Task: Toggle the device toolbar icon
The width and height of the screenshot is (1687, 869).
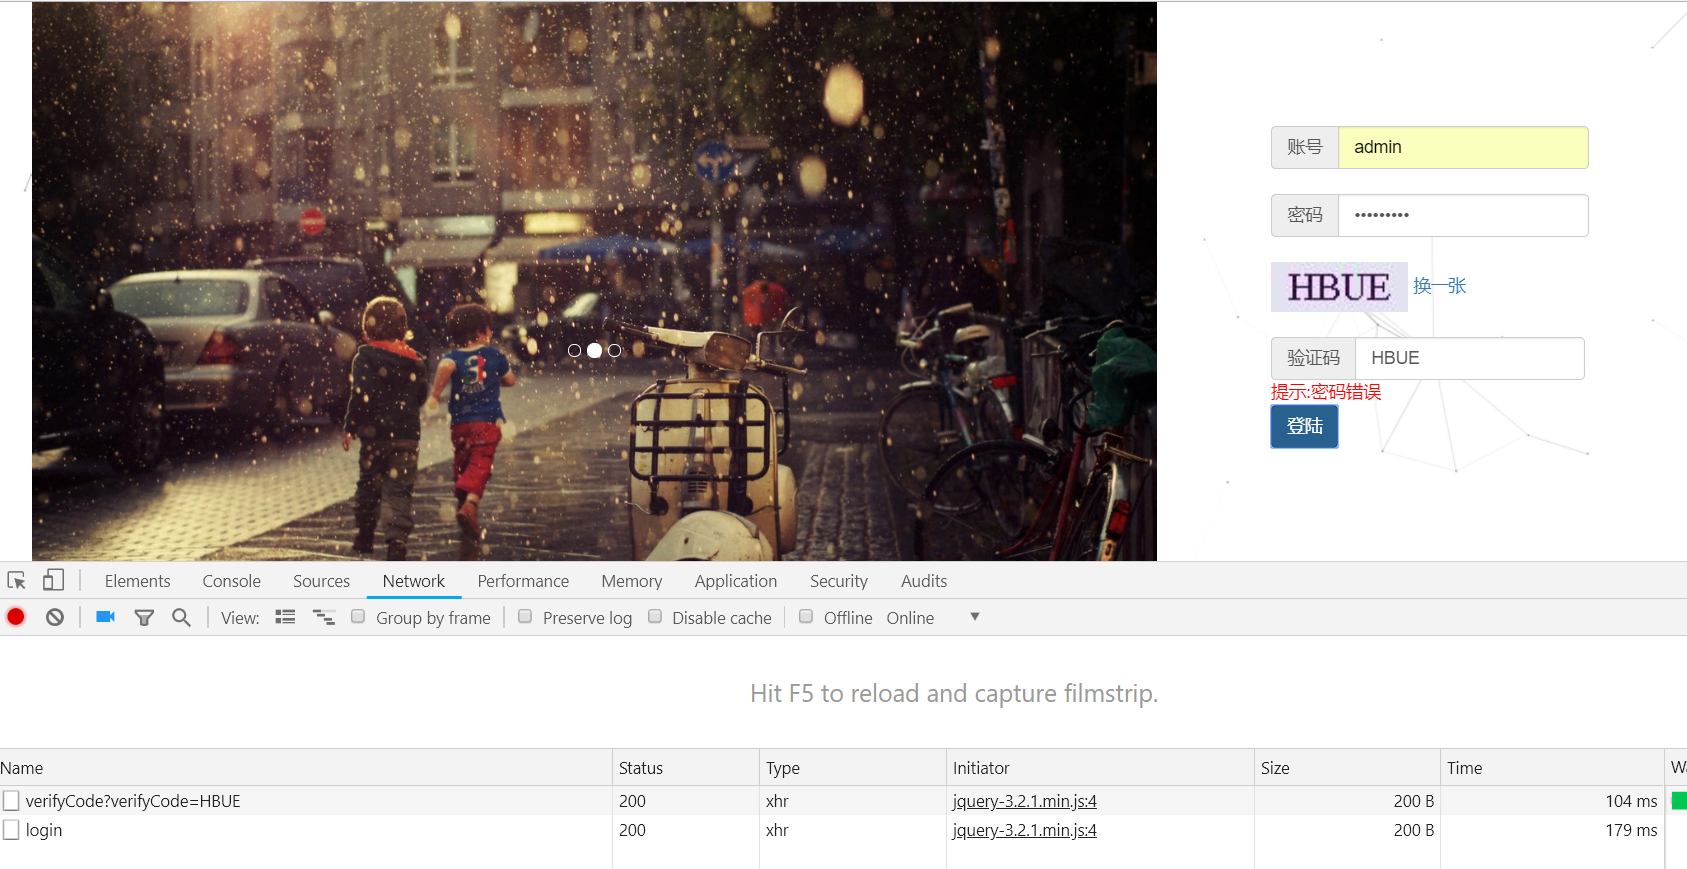Action: 53,580
